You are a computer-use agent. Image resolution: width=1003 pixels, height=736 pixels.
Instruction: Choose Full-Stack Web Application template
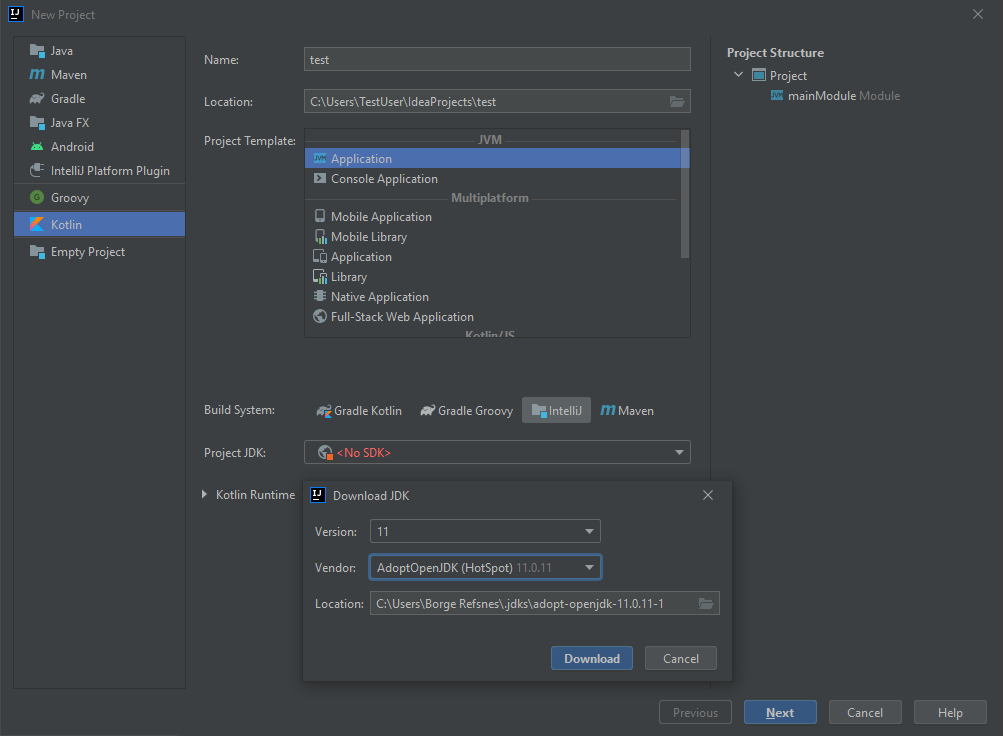point(402,317)
